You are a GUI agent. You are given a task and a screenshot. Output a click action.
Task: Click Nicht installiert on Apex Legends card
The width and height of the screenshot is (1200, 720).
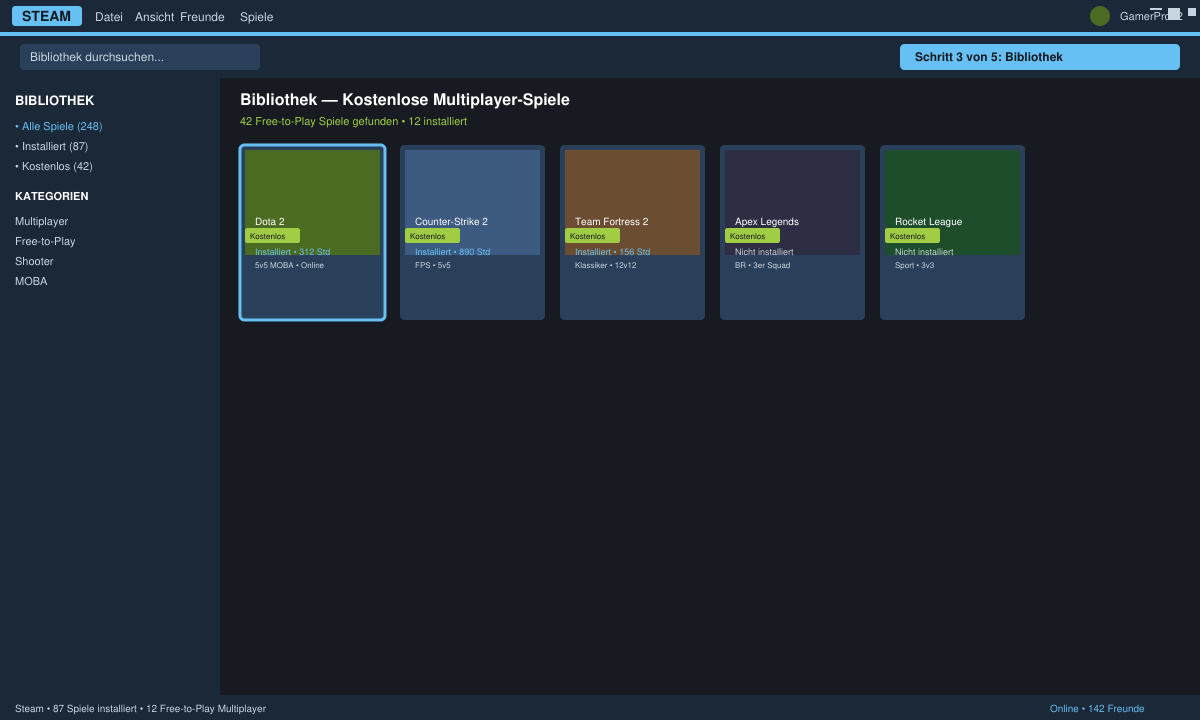point(764,252)
